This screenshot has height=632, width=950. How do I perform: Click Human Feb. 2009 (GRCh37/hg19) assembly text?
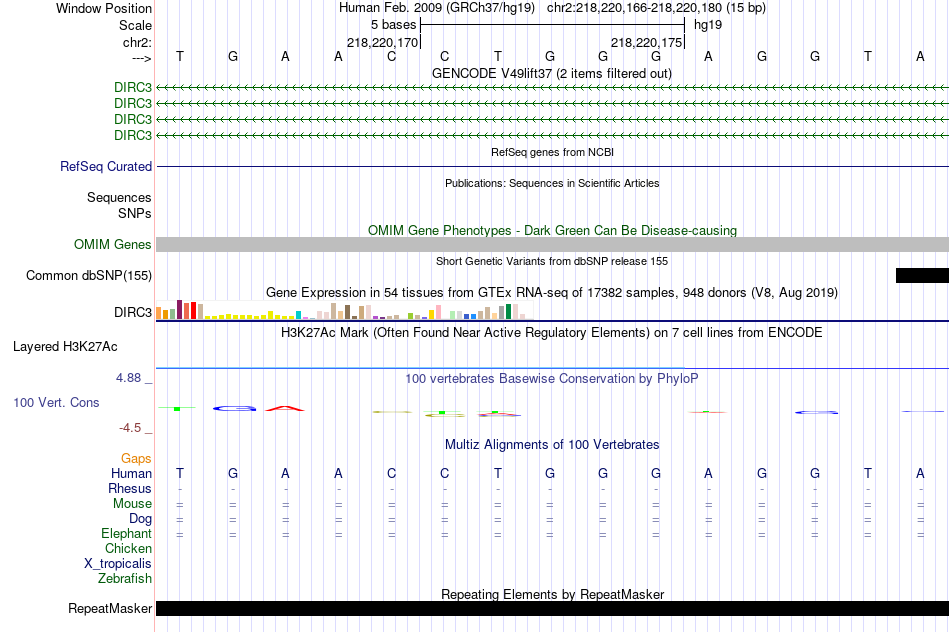[x=437, y=8]
